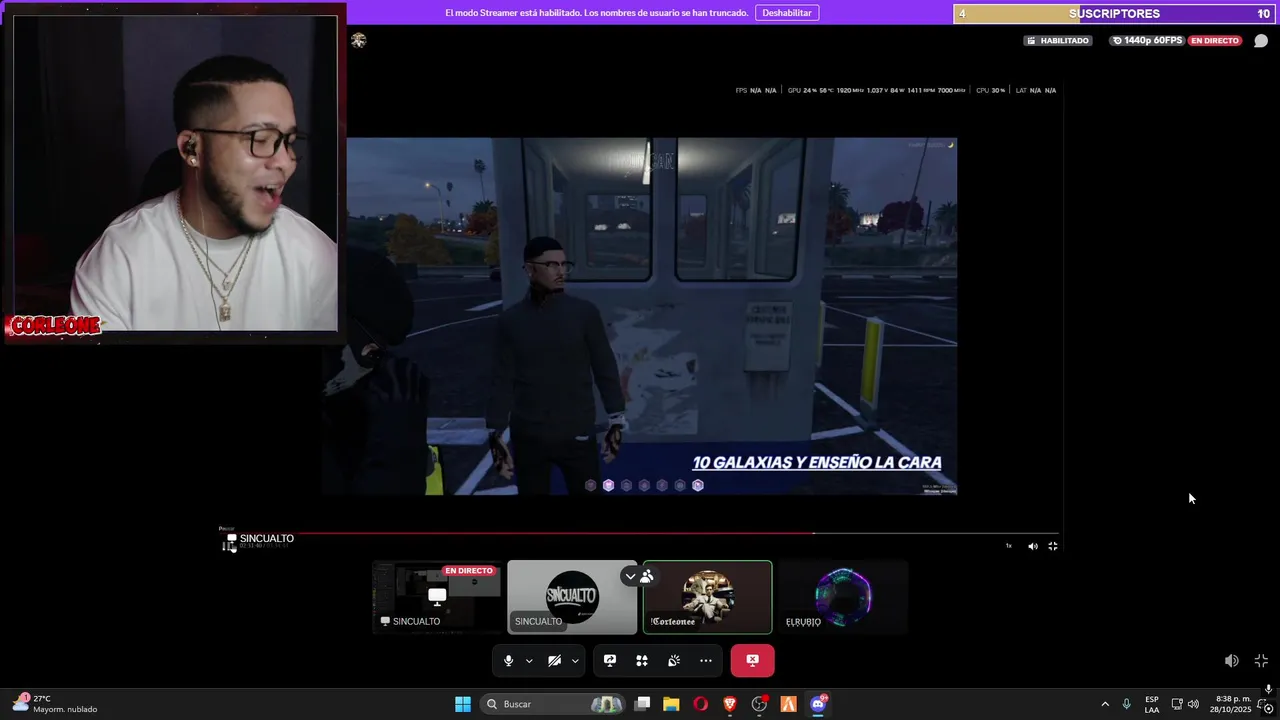Turn on the camera

pos(554,660)
